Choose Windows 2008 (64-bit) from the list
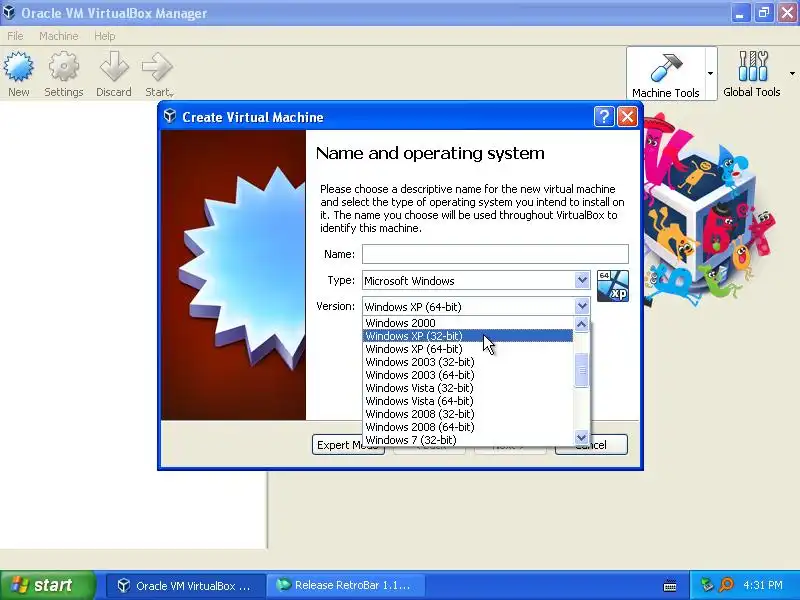 [468, 427]
